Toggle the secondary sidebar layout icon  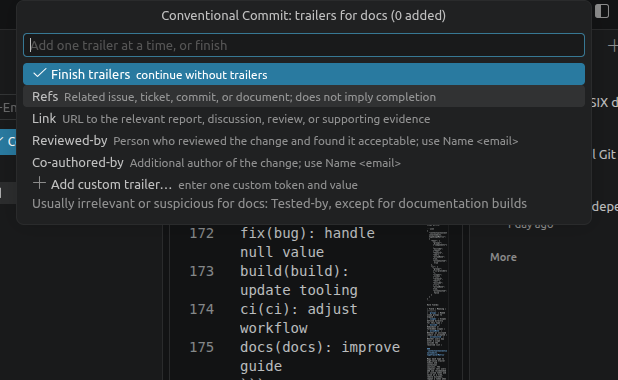point(602,11)
